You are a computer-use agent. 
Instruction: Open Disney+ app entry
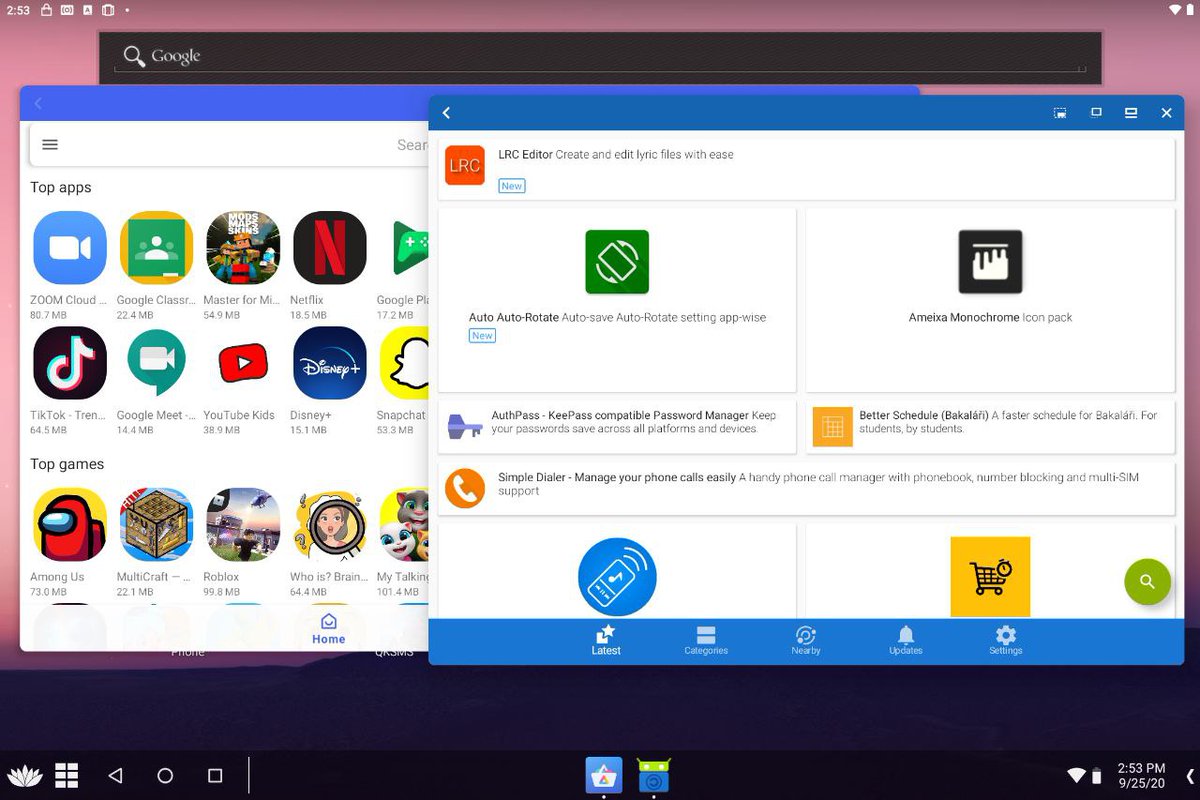coord(329,380)
